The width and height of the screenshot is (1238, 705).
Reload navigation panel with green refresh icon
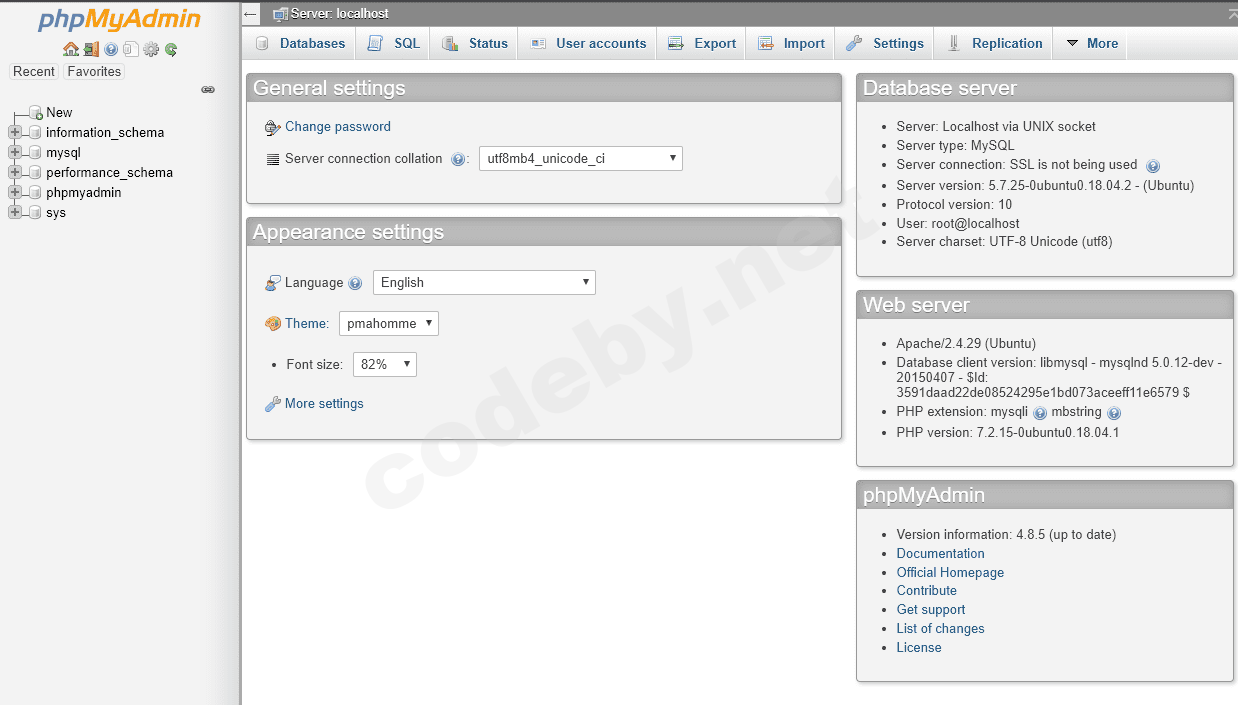click(171, 49)
